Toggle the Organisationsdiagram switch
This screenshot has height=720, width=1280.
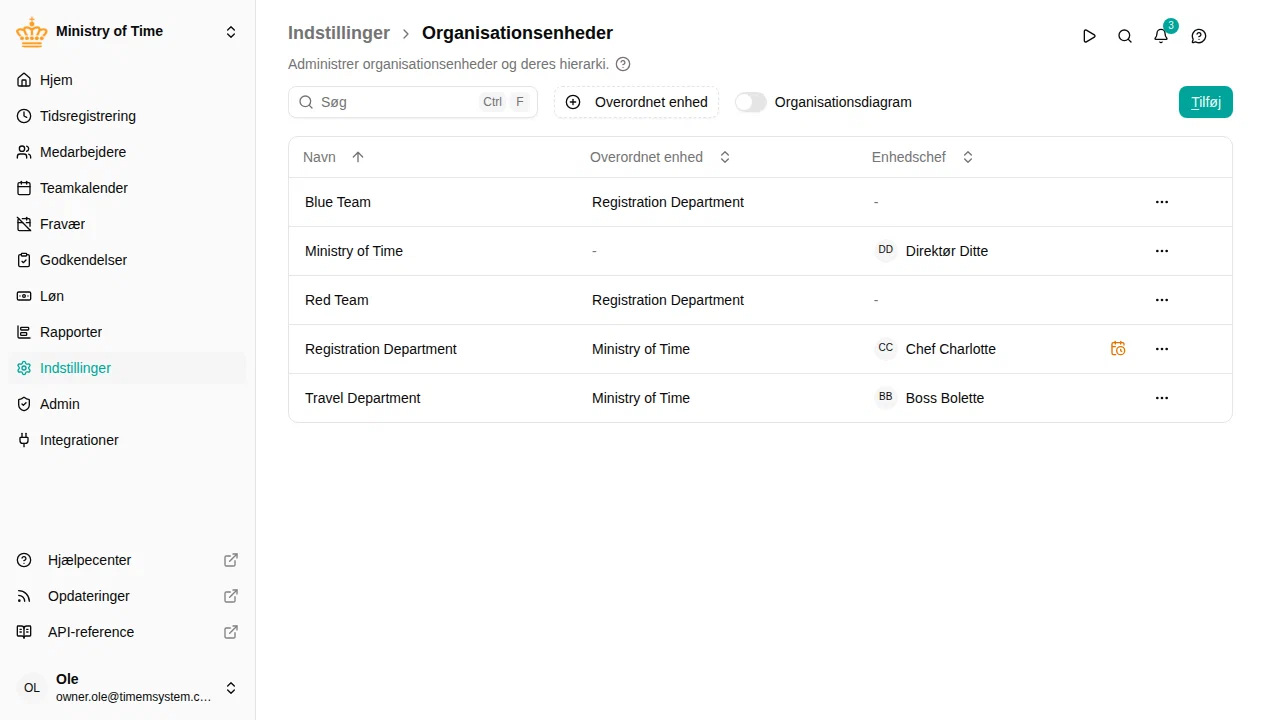click(x=751, y=102)
